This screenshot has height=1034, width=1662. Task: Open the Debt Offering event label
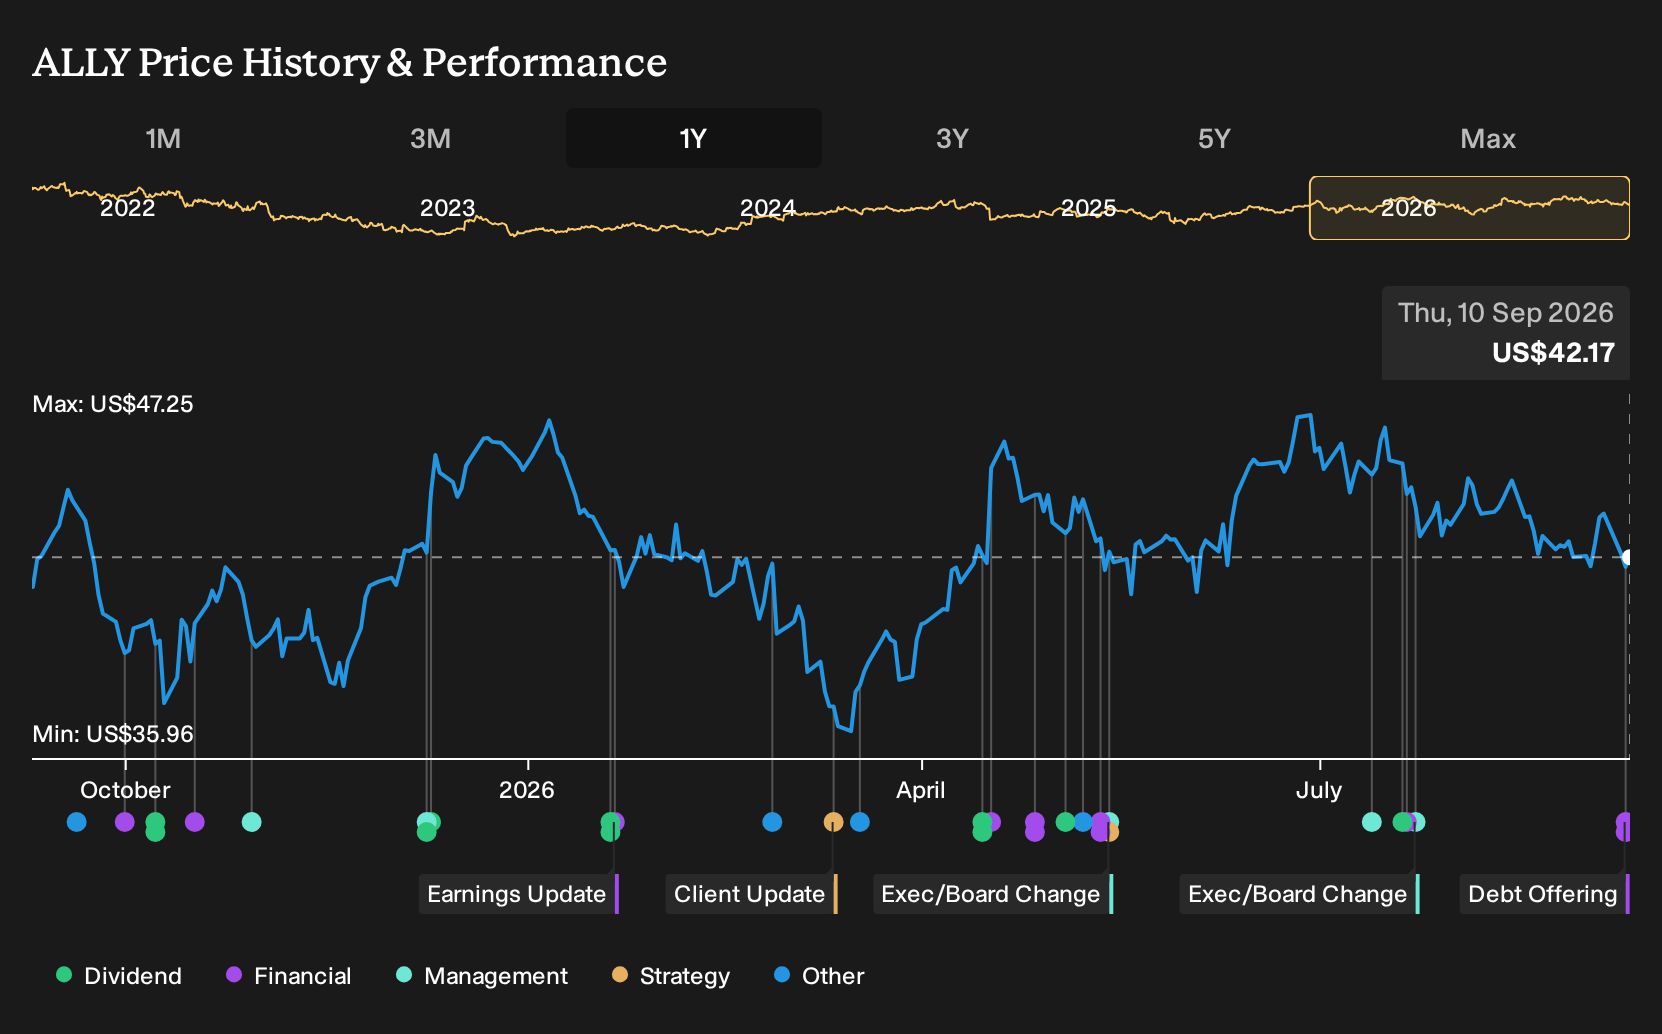(1544, 894)
